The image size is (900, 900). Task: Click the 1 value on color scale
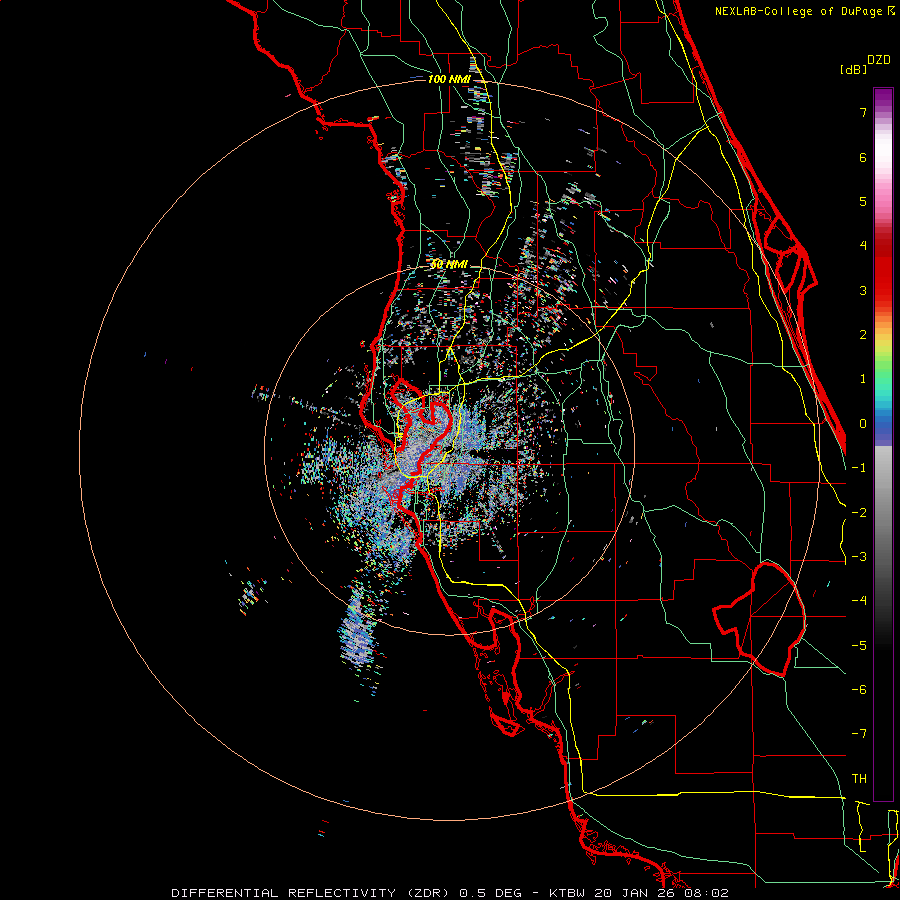click(x=863, y=379)
